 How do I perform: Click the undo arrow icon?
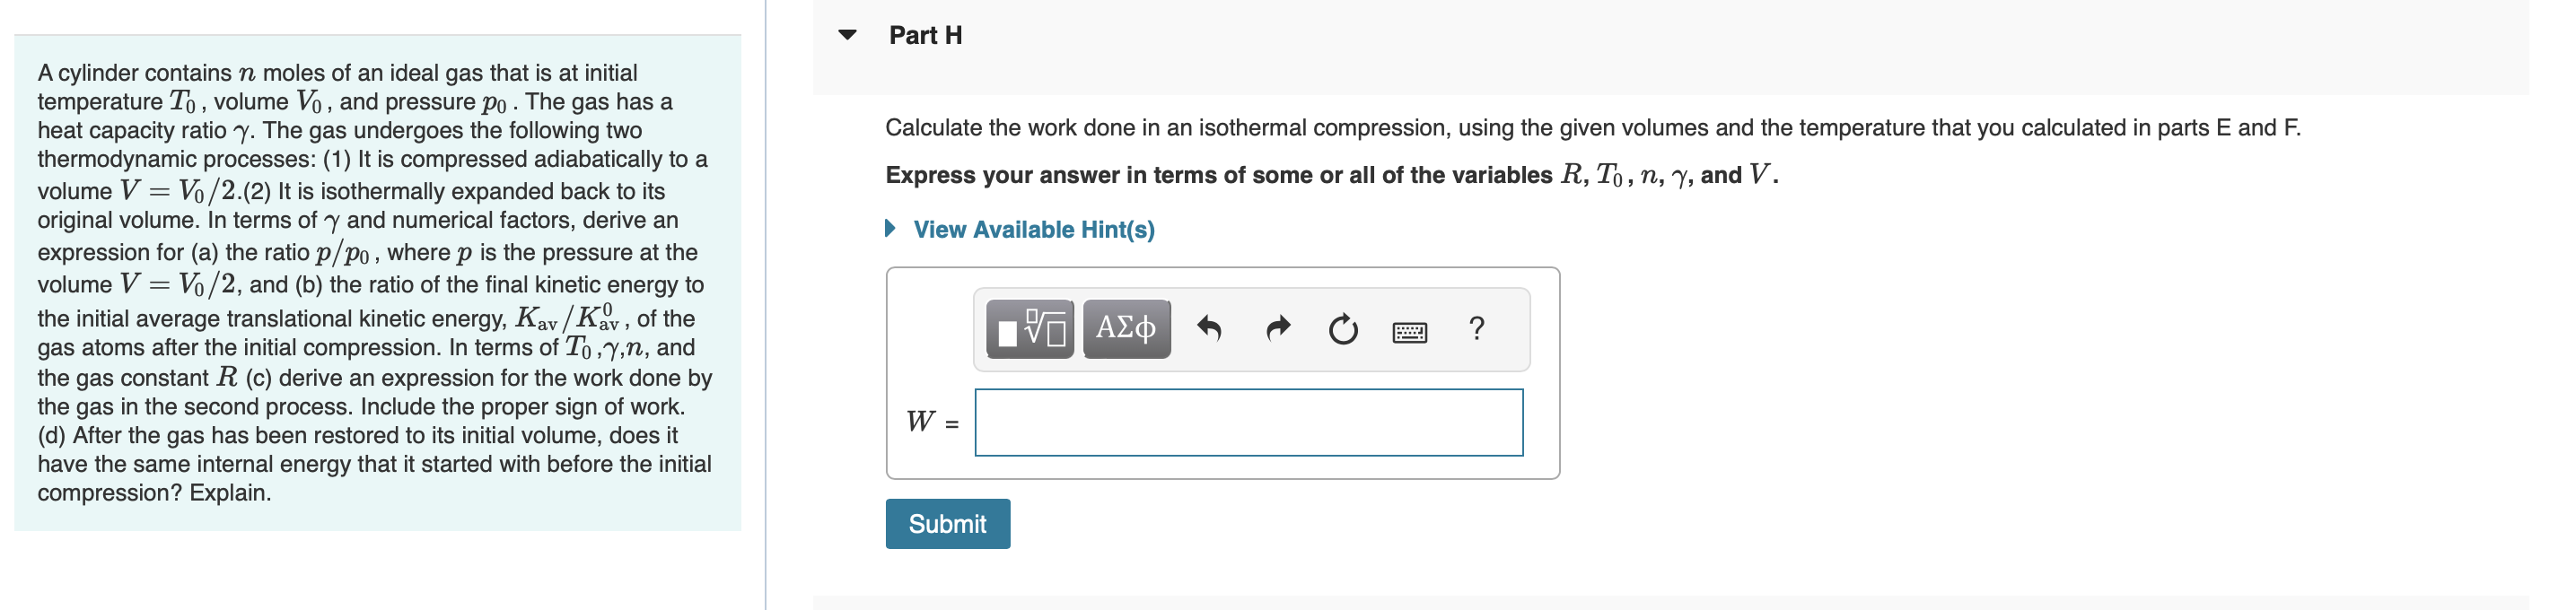click(x=1210, y=329)
